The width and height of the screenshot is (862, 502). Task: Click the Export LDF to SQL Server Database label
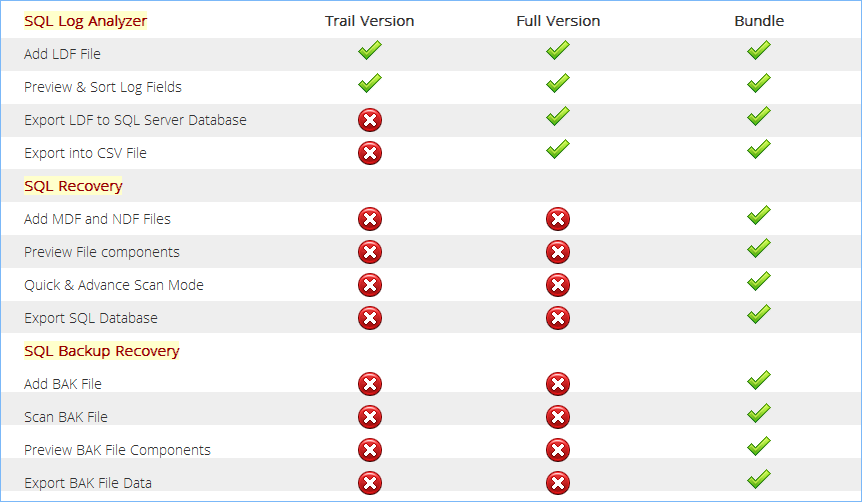tap(135, 120)
